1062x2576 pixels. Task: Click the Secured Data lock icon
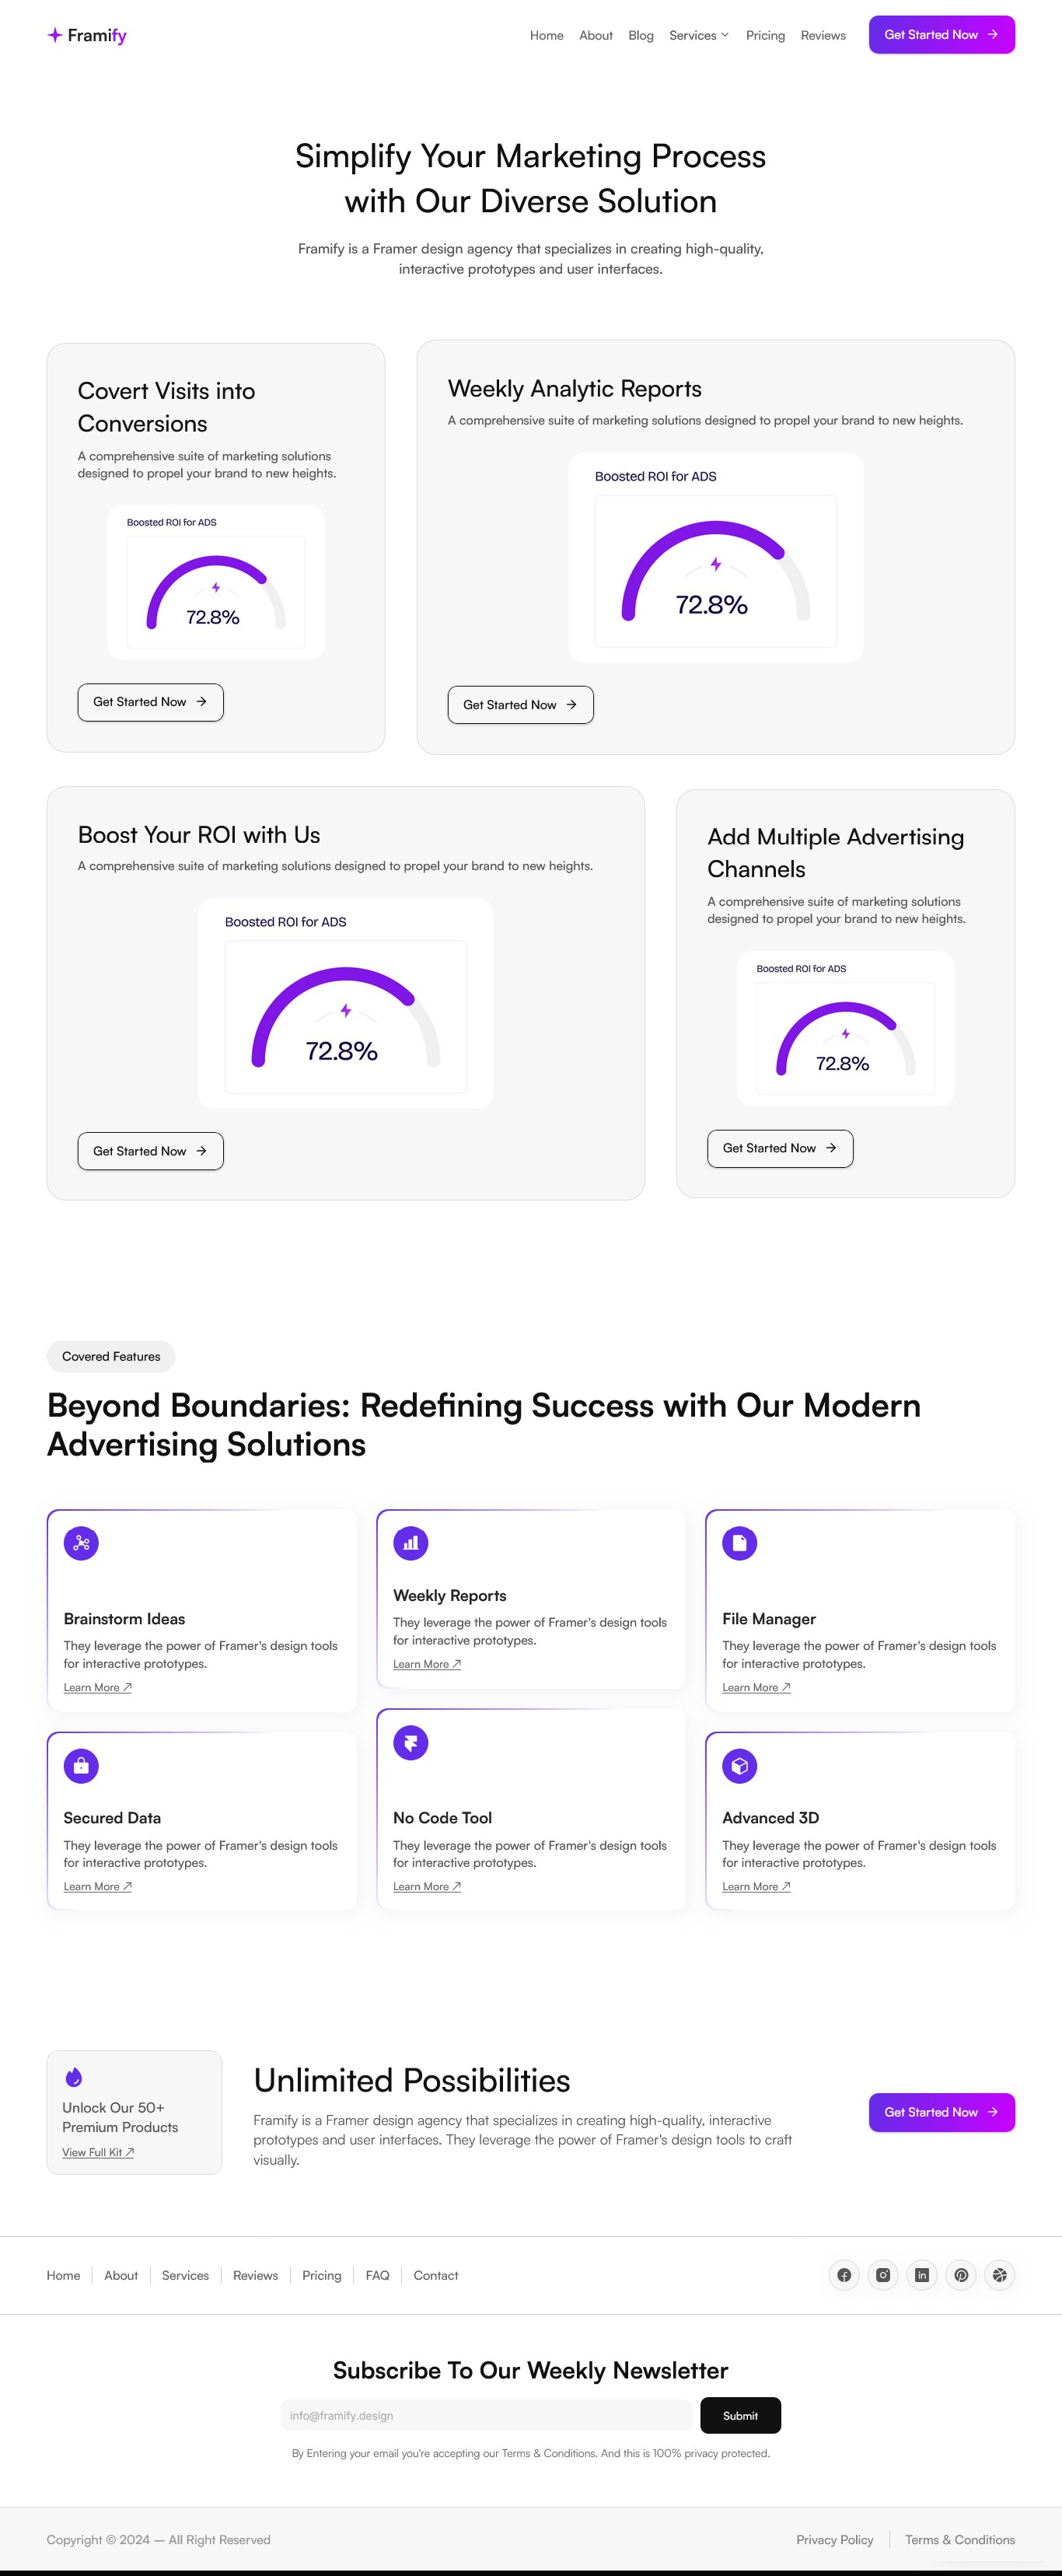click(x=81, y=1766)
